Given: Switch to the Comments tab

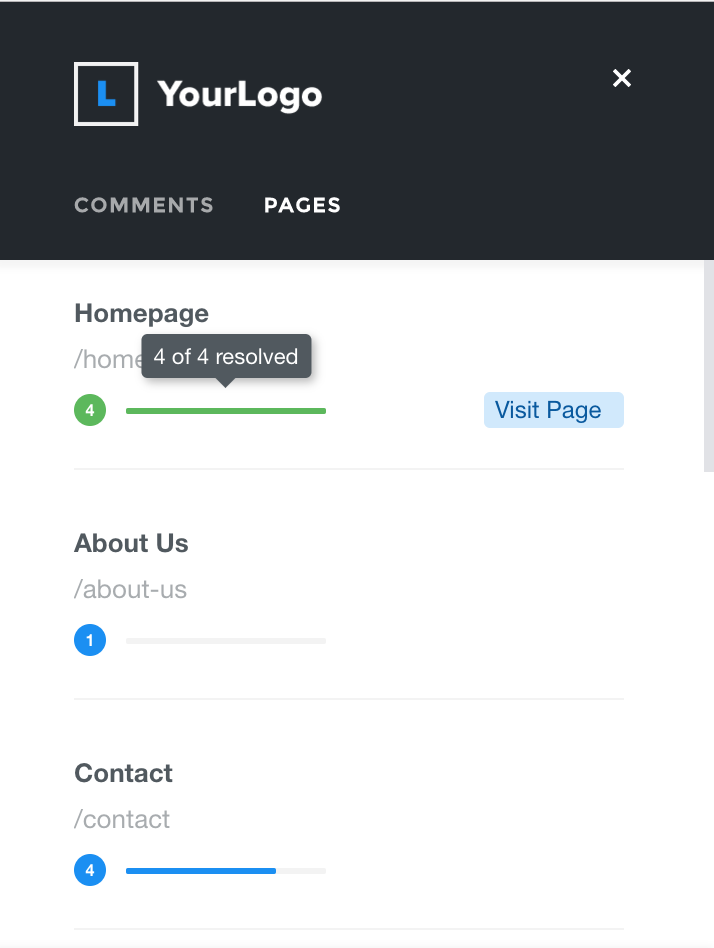Looking at the screenshot, I should click(x=144, y=205).
